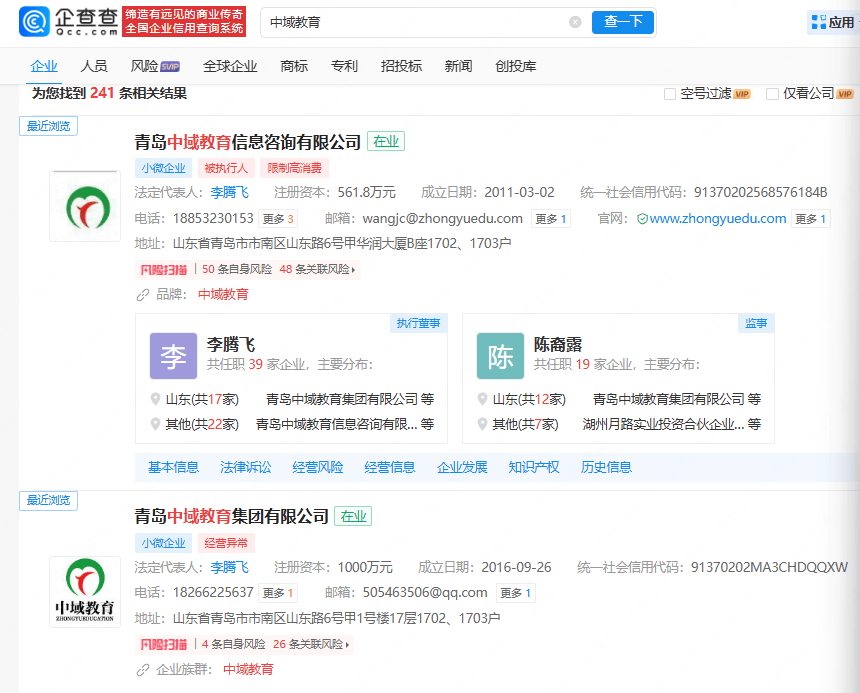This screenshot has height=693, width=860.
Task: Click the 经营异常 tag
Action: point(226,543)
